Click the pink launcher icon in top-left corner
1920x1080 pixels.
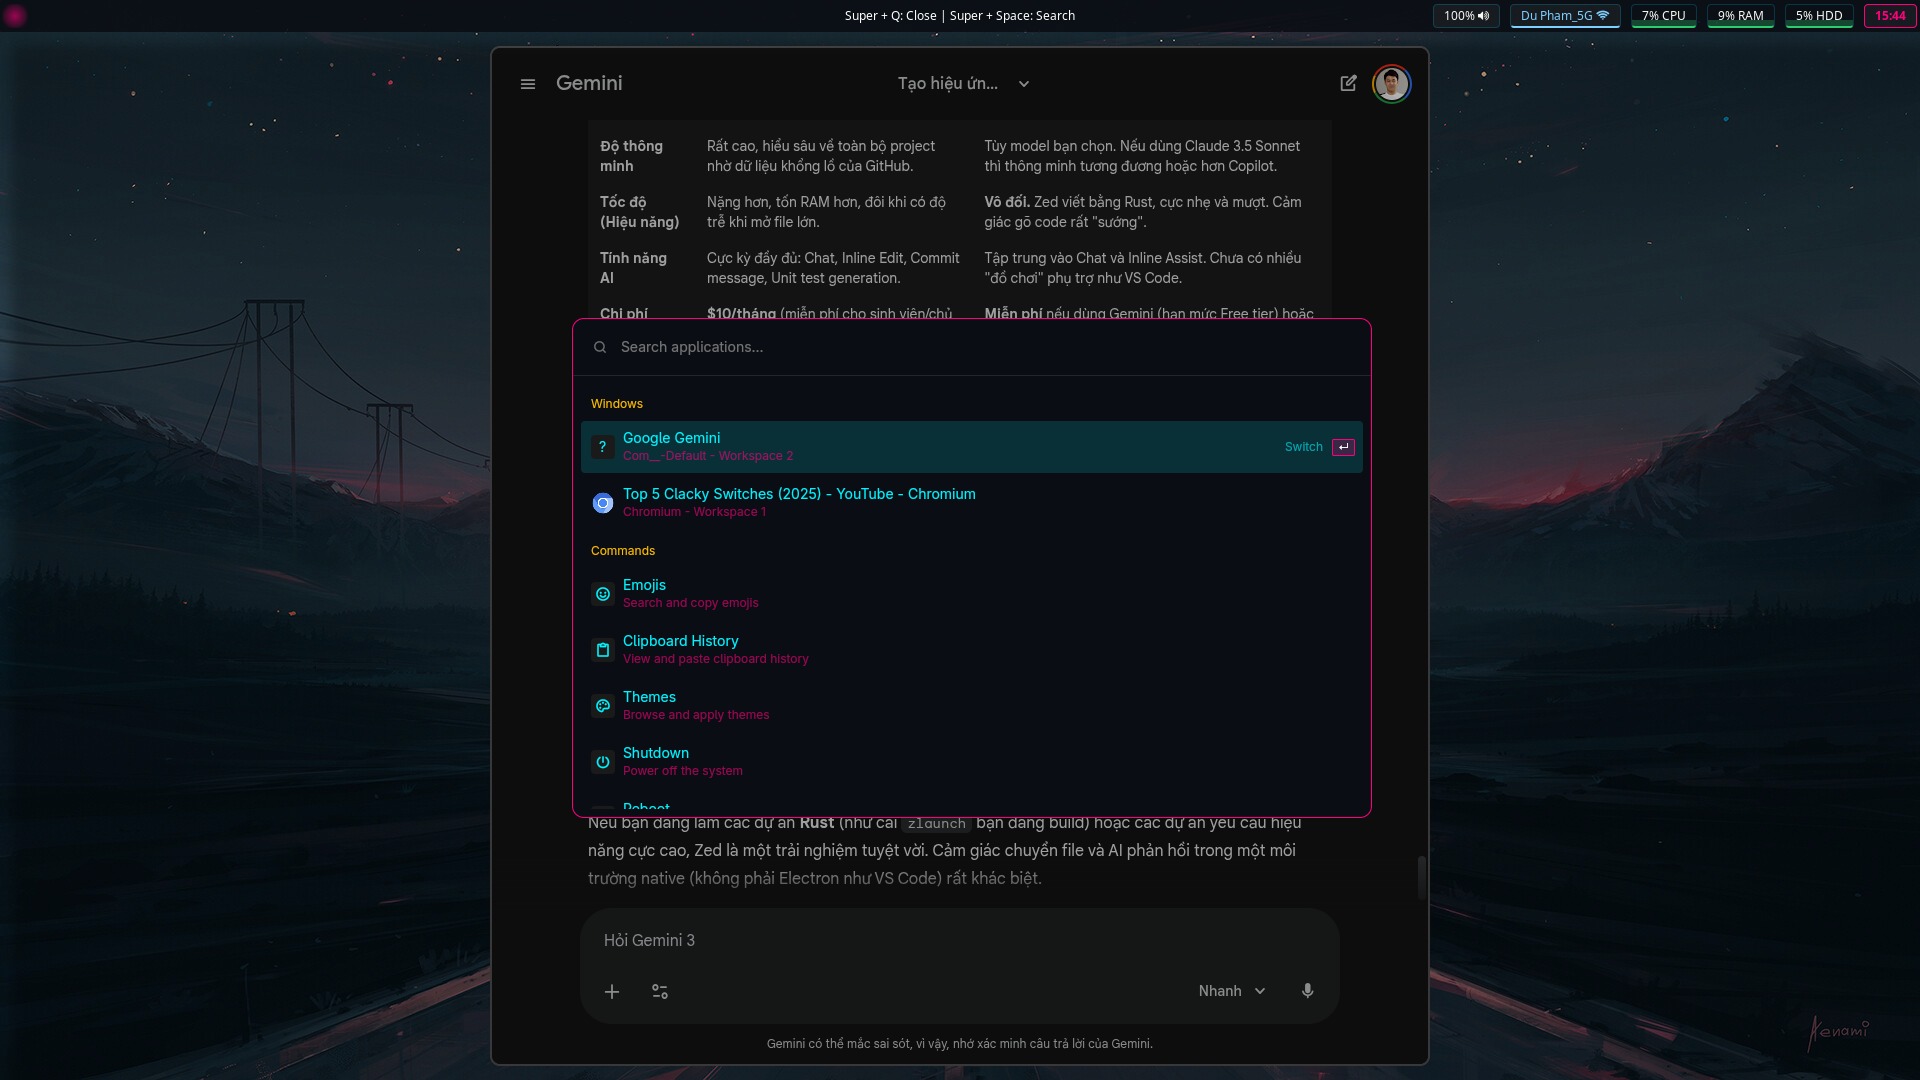pyautogui.click(x=15, y=16)
